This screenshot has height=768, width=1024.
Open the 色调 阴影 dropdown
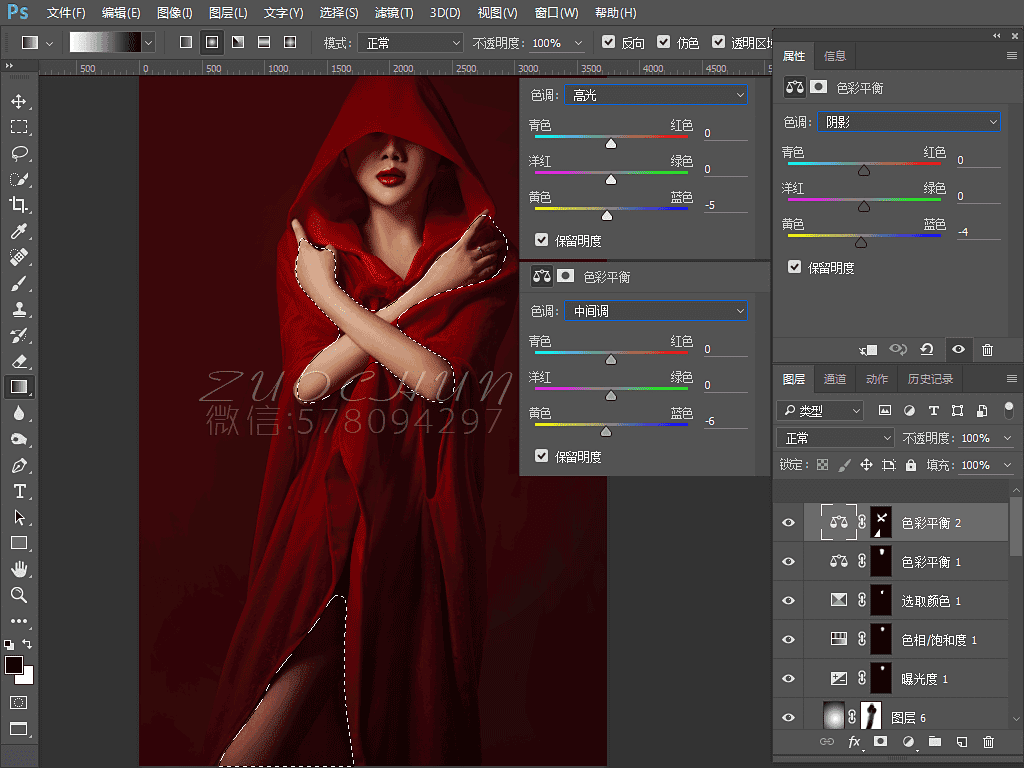[908, 122]
